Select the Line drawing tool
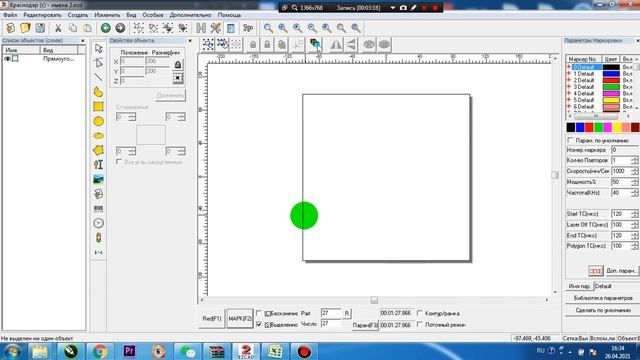The width and height of the screenshot is (640, 360). (x=98, y=77)
